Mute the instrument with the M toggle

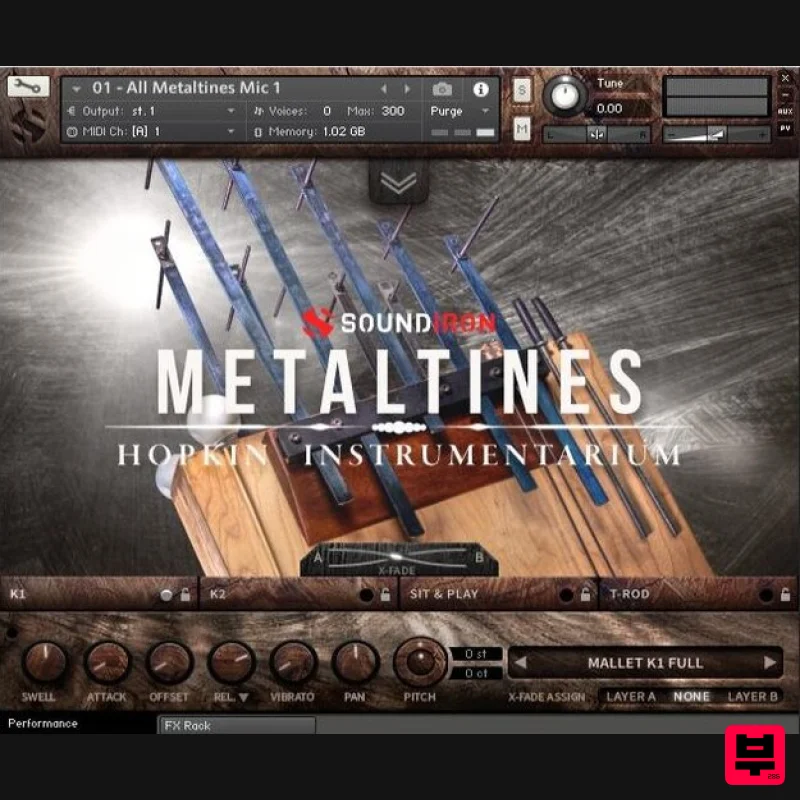(522, 130)
